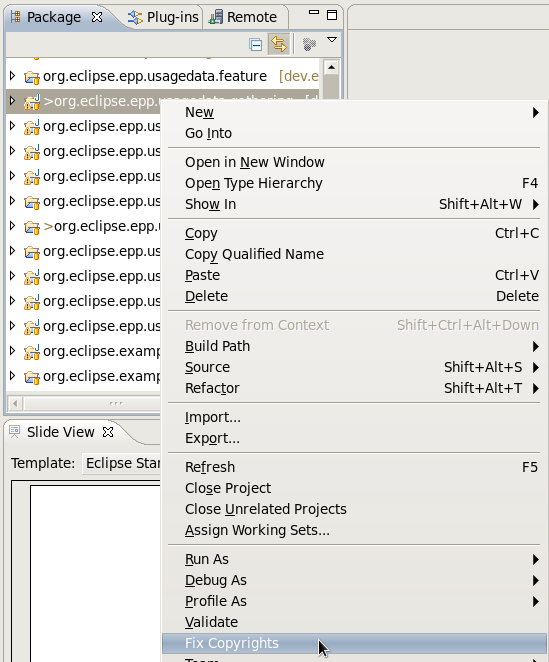Open the Template combo box
Screen dimensions: 549x662
click(x=122, y=464)
